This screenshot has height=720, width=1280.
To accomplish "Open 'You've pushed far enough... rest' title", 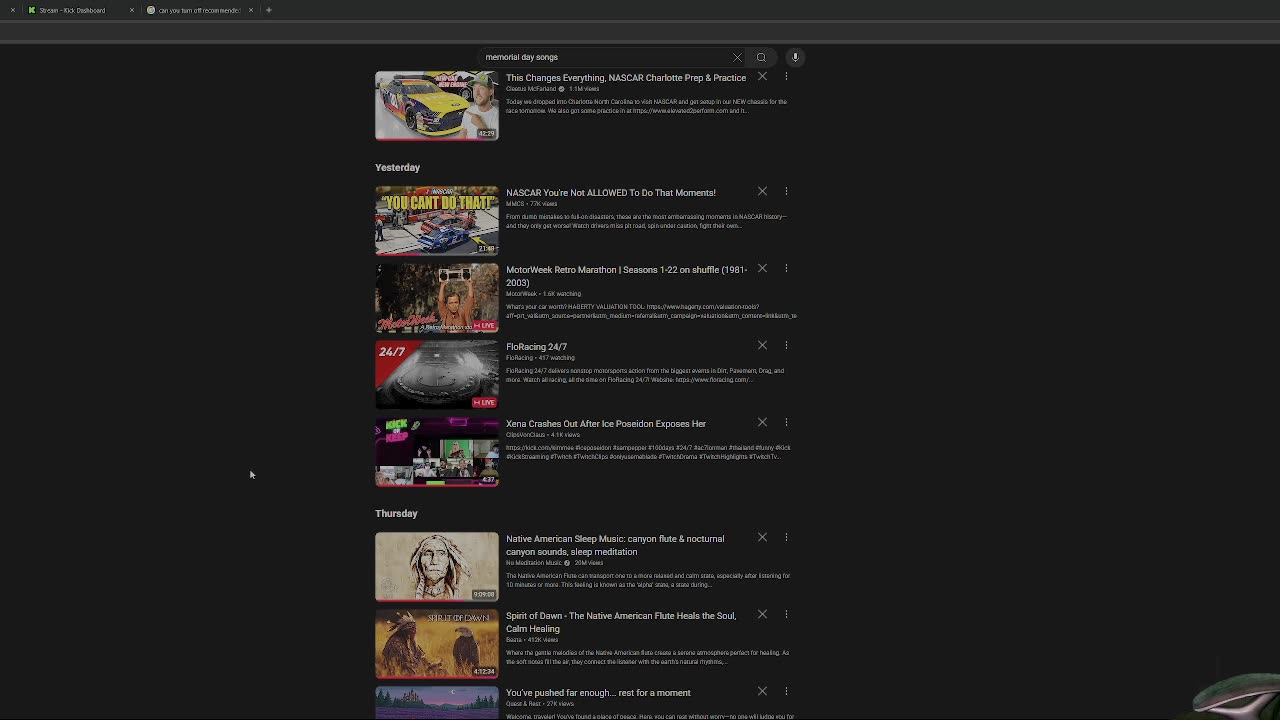I will 598,693.
